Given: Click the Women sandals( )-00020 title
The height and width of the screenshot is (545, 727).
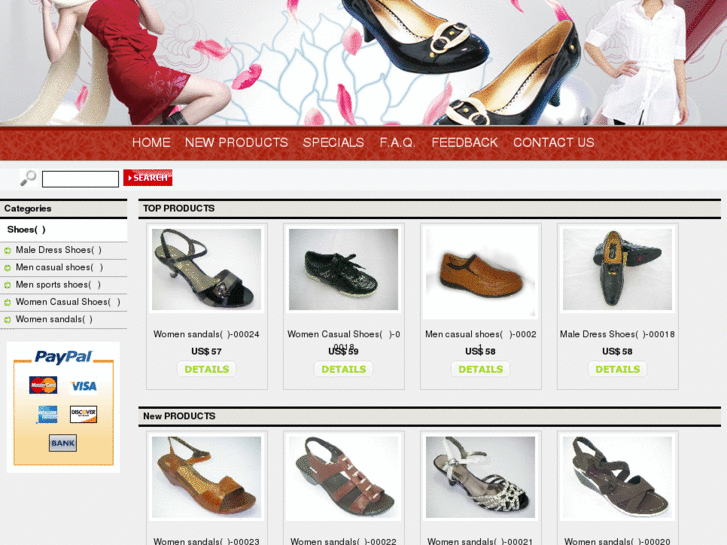Looking at the screenshot, I should click(x=617, y=541).
